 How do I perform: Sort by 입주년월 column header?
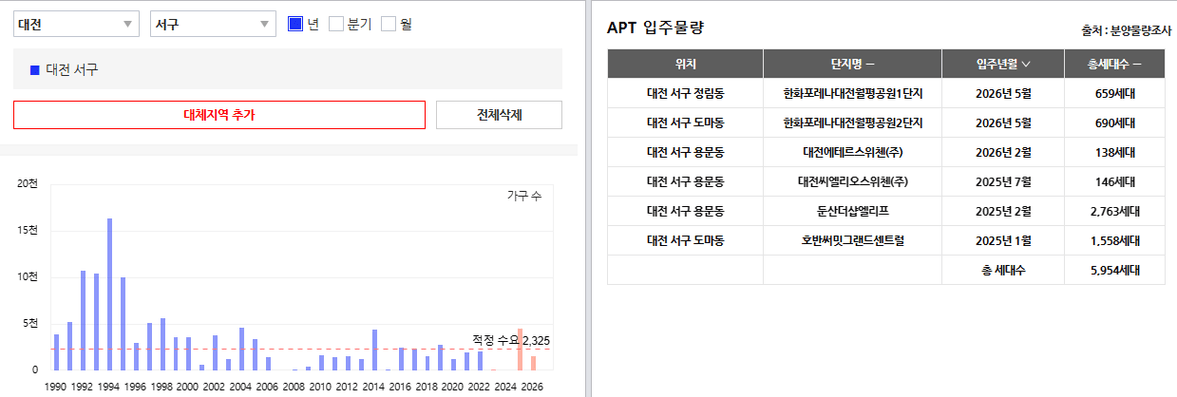[1002, 64]
